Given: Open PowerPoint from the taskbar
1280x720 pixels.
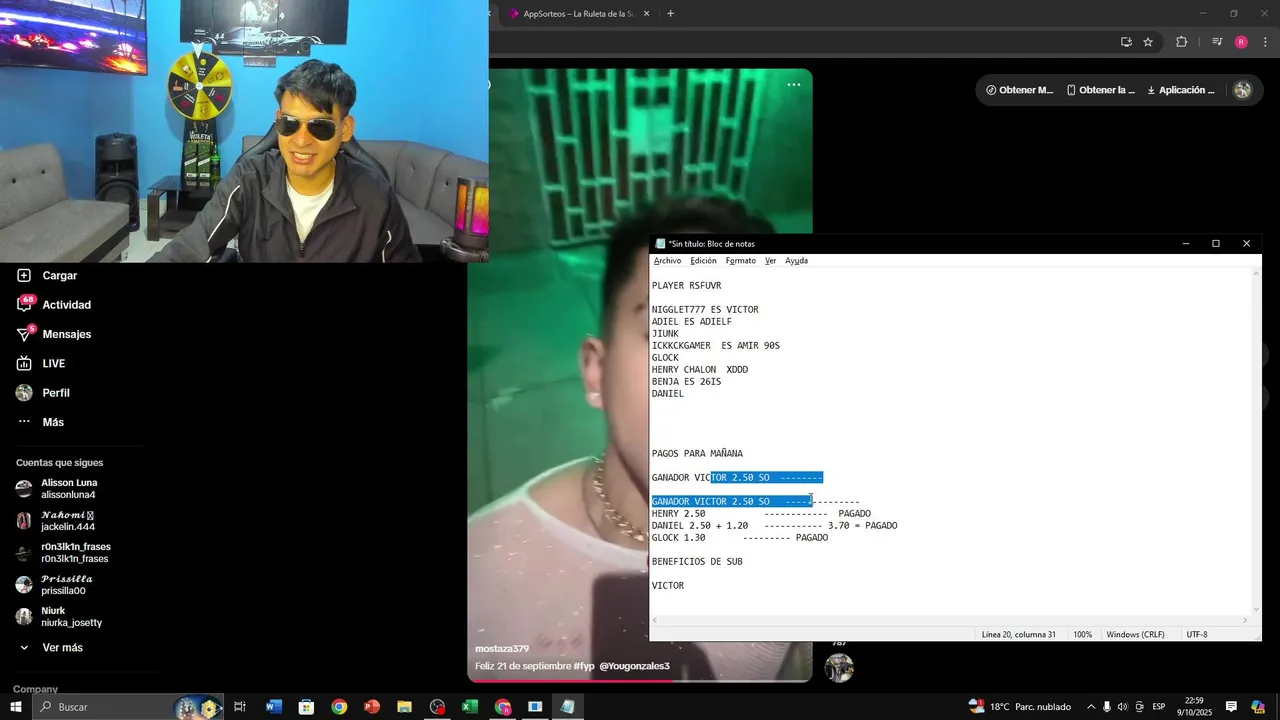Looking at the screenshot, I should tap(372, 707).
